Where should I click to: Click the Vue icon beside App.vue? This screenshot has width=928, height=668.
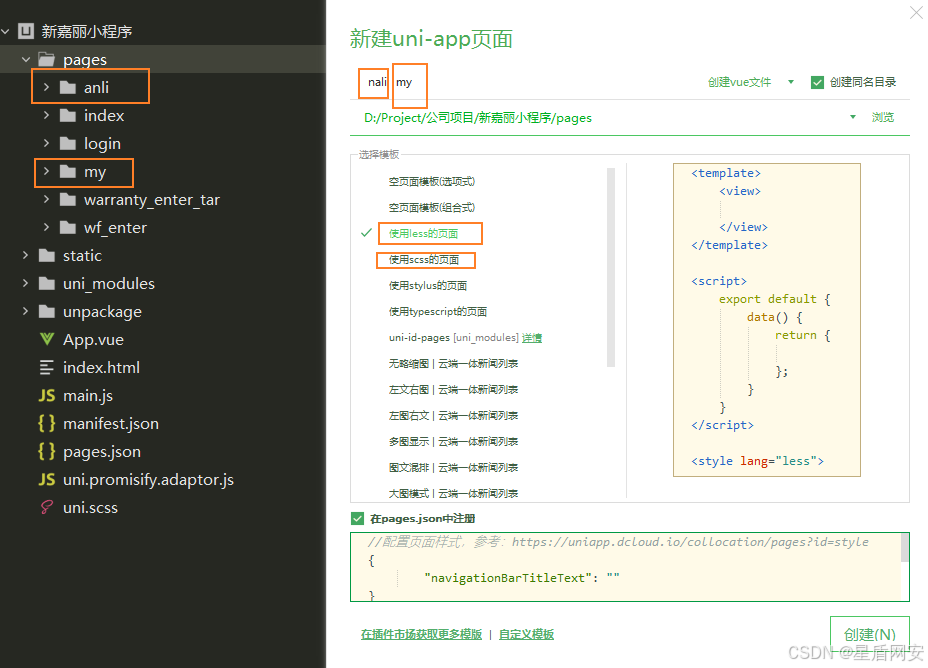point(47,339)
